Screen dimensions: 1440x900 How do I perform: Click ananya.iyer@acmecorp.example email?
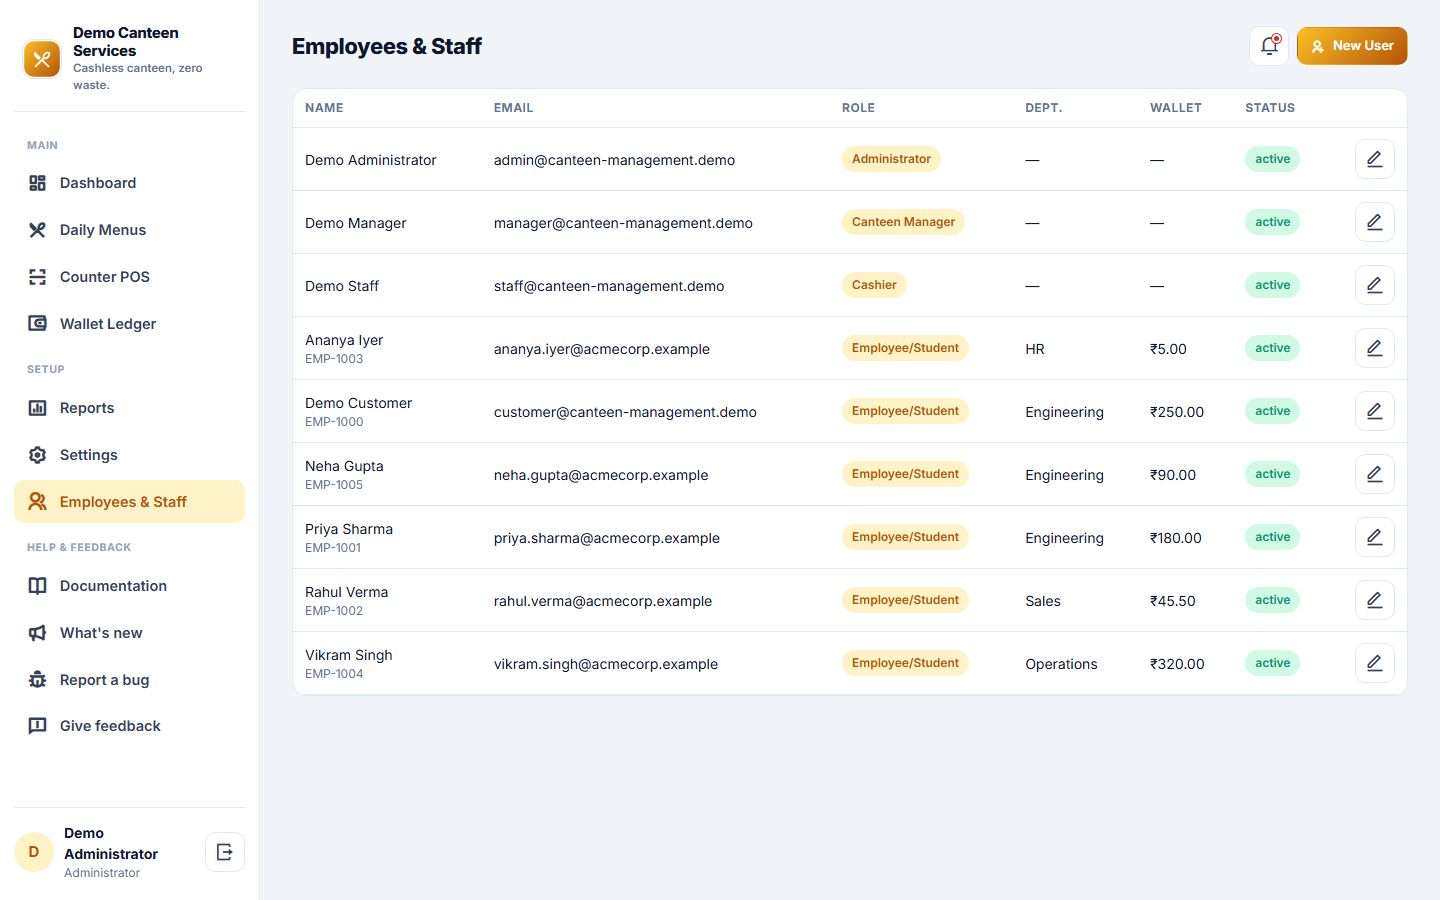click(x=602, y=349)
